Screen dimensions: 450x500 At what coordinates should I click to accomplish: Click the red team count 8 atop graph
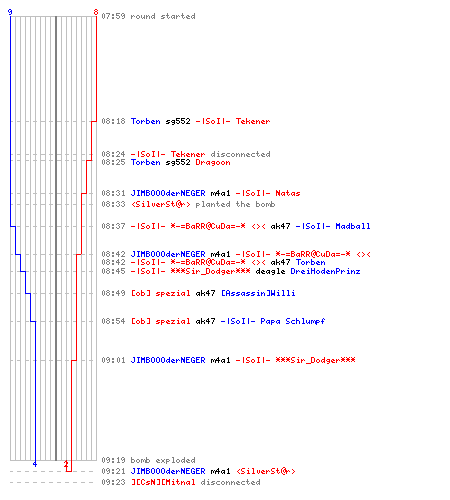(96, 12)
